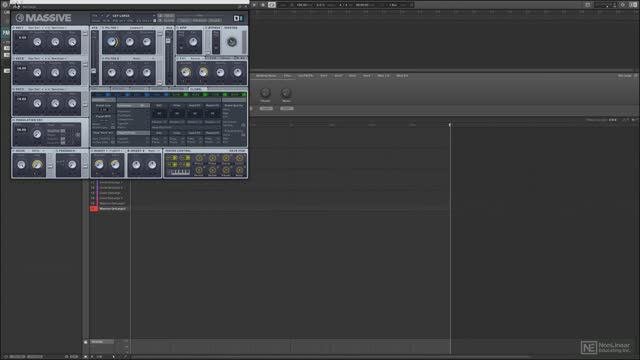Open the Massive preset name dropdown
The height and width of the screenshot is (360, 640).
133,16
